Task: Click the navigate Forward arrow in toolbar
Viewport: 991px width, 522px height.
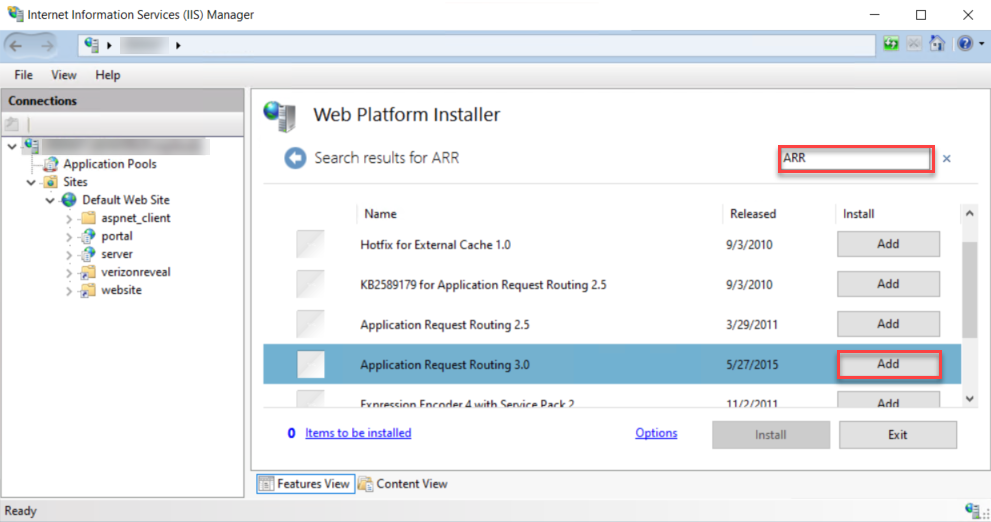Action: (x=47, y=46)
